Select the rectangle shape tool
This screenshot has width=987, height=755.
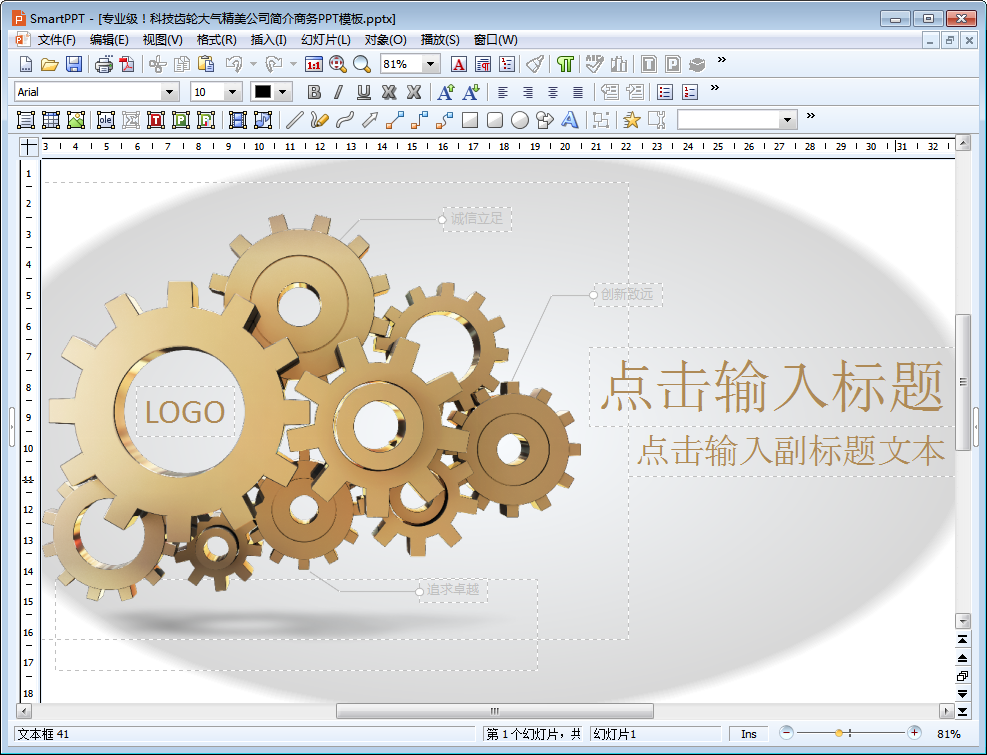[x=470, y=120]
